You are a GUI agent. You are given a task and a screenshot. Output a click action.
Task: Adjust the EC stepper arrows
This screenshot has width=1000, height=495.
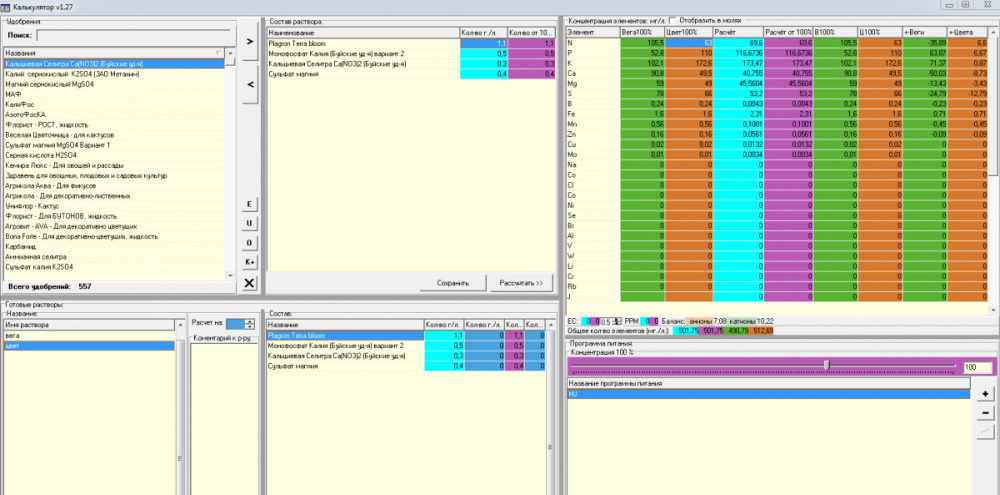[616, 321]
